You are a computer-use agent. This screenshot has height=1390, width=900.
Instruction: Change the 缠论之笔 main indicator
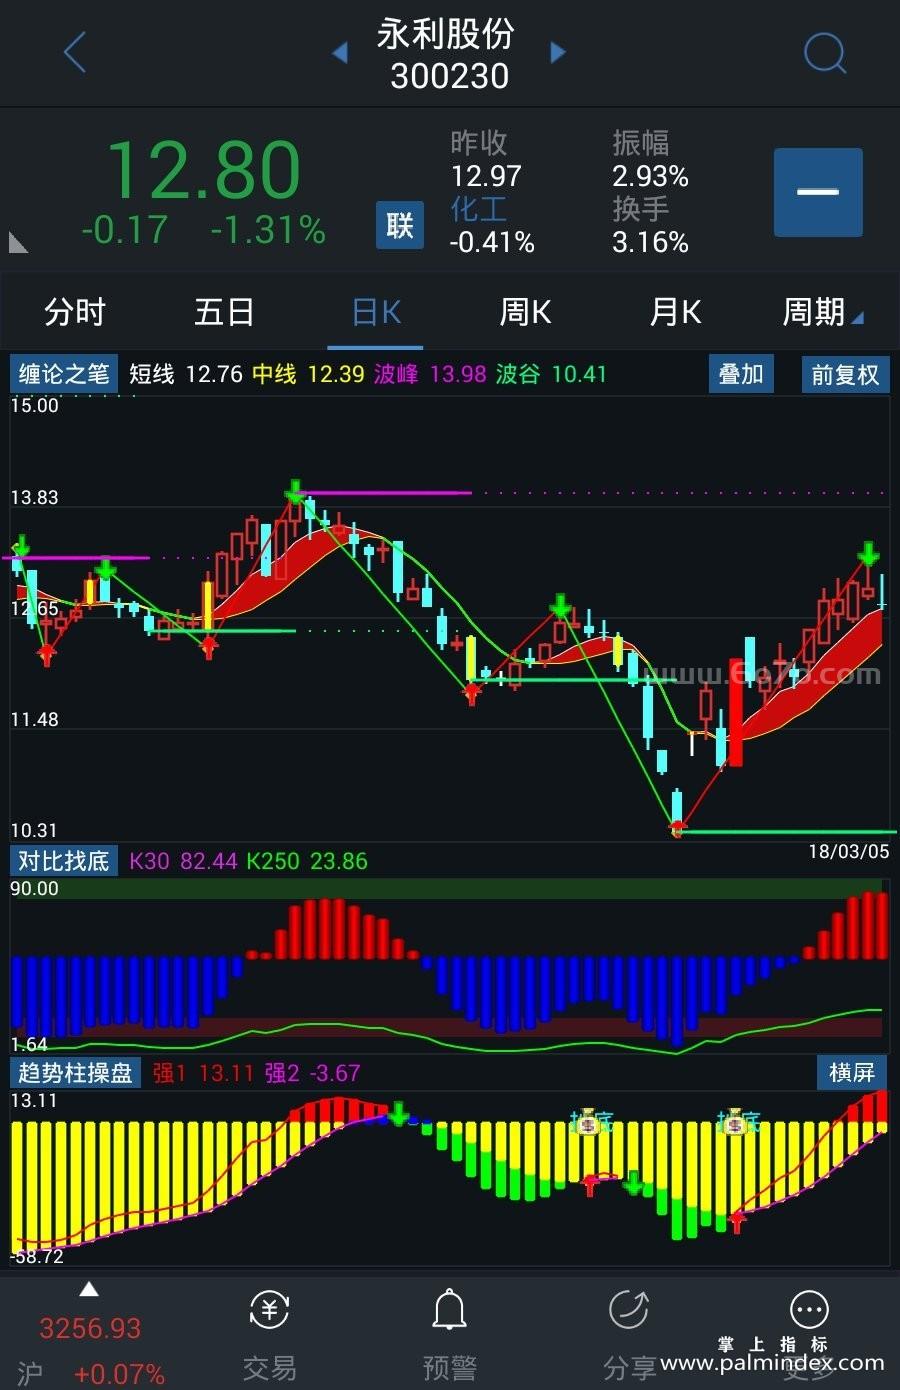click(x=64, y=374)
